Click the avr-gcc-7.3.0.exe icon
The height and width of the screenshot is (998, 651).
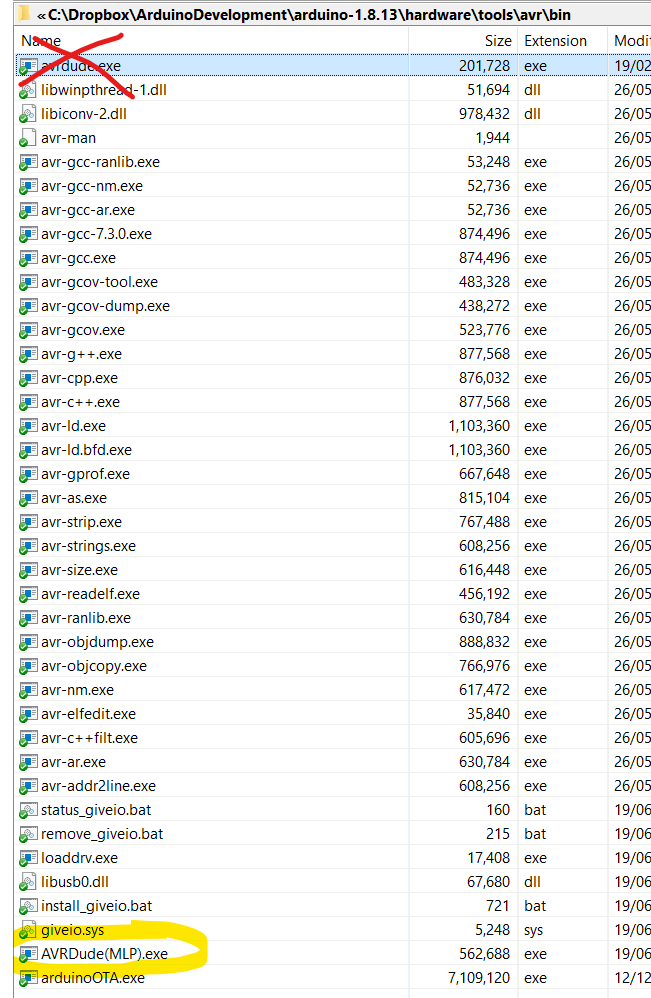[27, 234]
